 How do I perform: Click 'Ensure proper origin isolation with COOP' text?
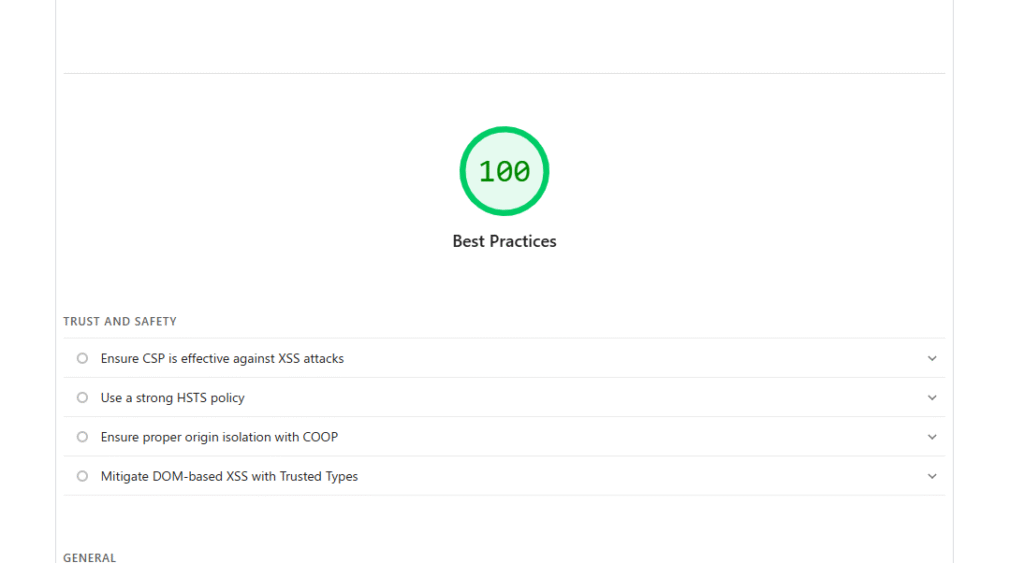pyautogui.click(x=219, y=437)
